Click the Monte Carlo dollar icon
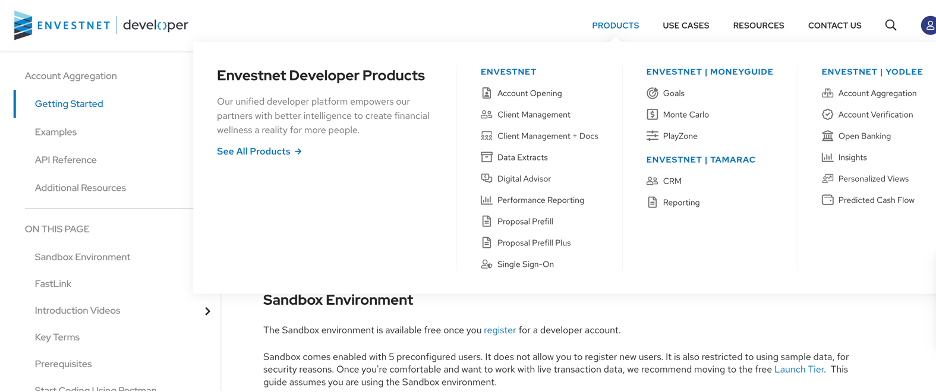This screenshot has width=936, height=392. [x=652, y=115]
